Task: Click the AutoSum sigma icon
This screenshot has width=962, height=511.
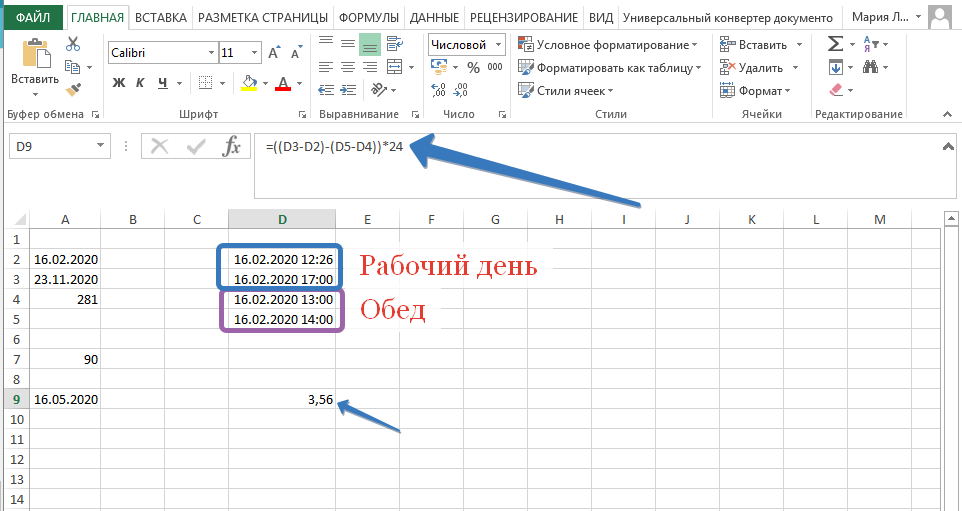Action: (835, 44)
